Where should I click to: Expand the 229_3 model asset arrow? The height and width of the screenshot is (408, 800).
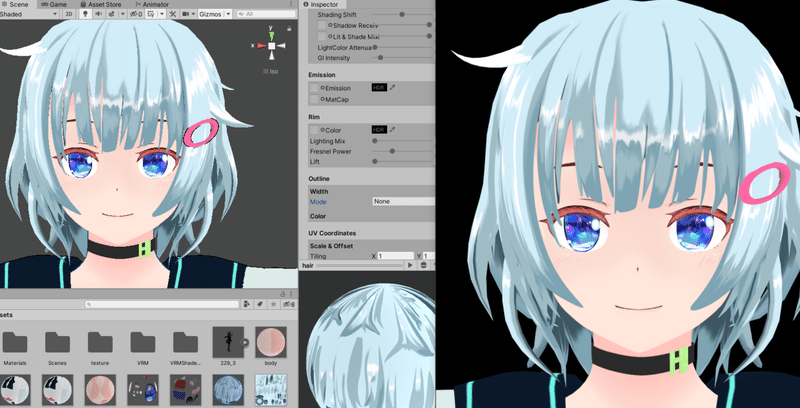click(245, 342)
